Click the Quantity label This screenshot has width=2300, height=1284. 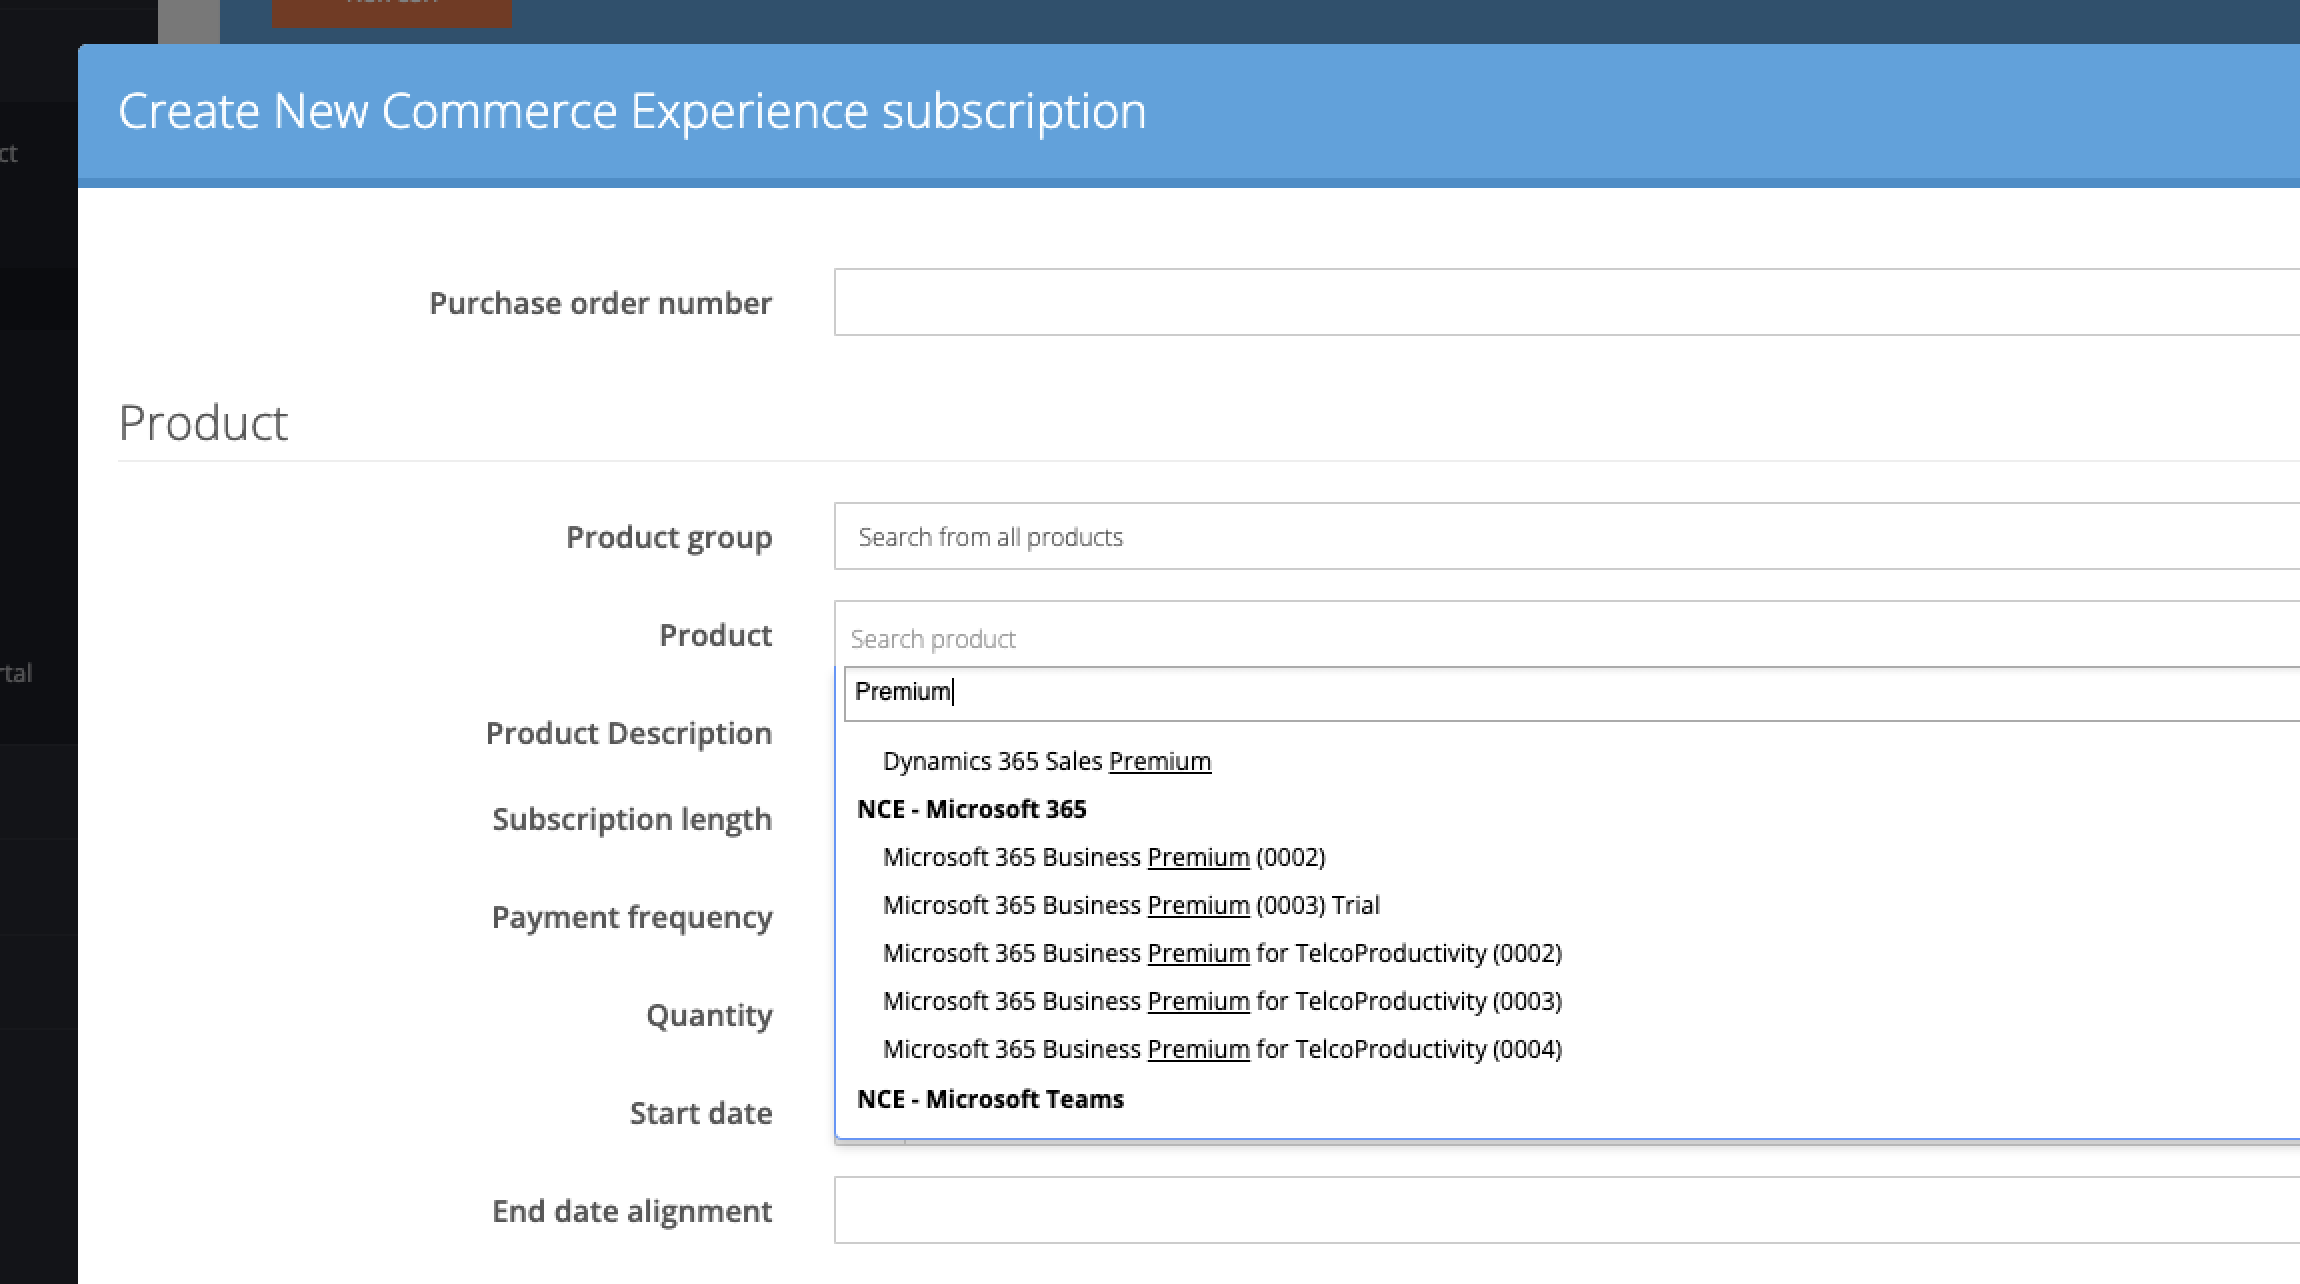[709, 1016]
